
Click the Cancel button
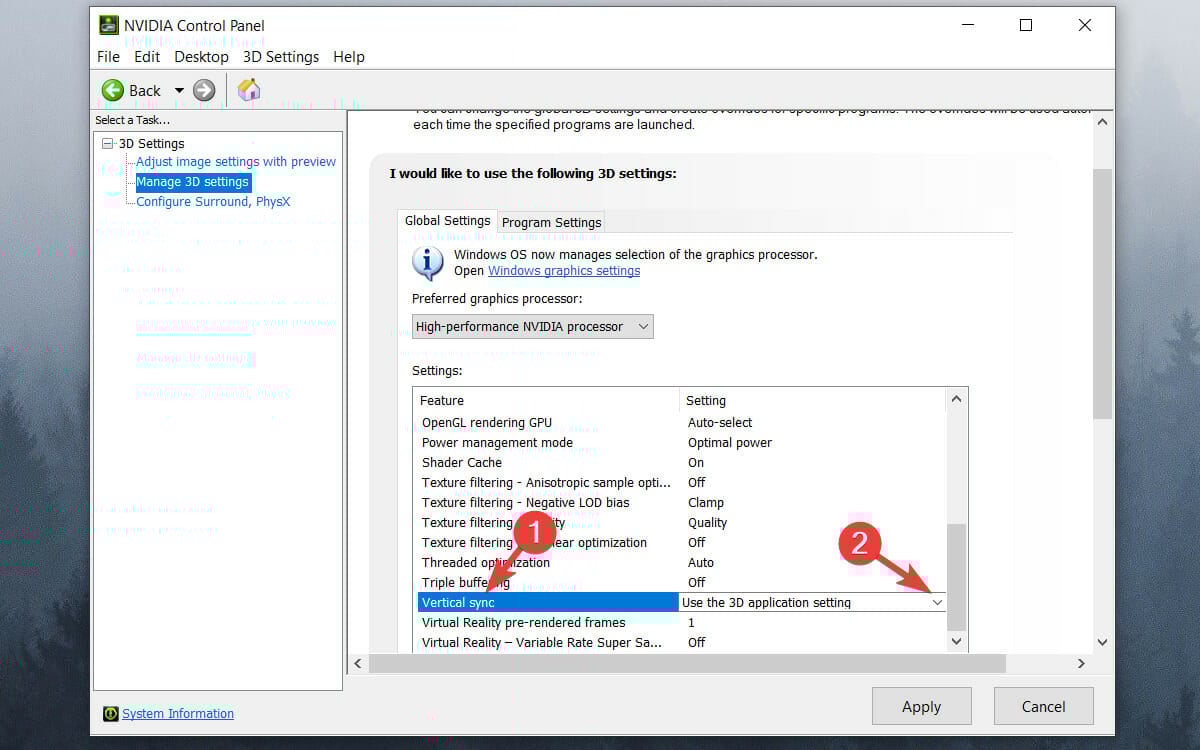click(1044, 706)
